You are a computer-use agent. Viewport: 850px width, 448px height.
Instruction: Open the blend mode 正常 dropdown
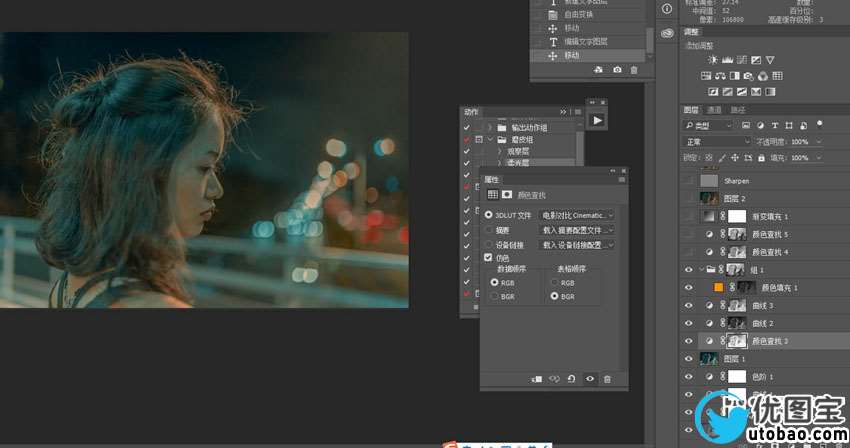coord(717,142)
